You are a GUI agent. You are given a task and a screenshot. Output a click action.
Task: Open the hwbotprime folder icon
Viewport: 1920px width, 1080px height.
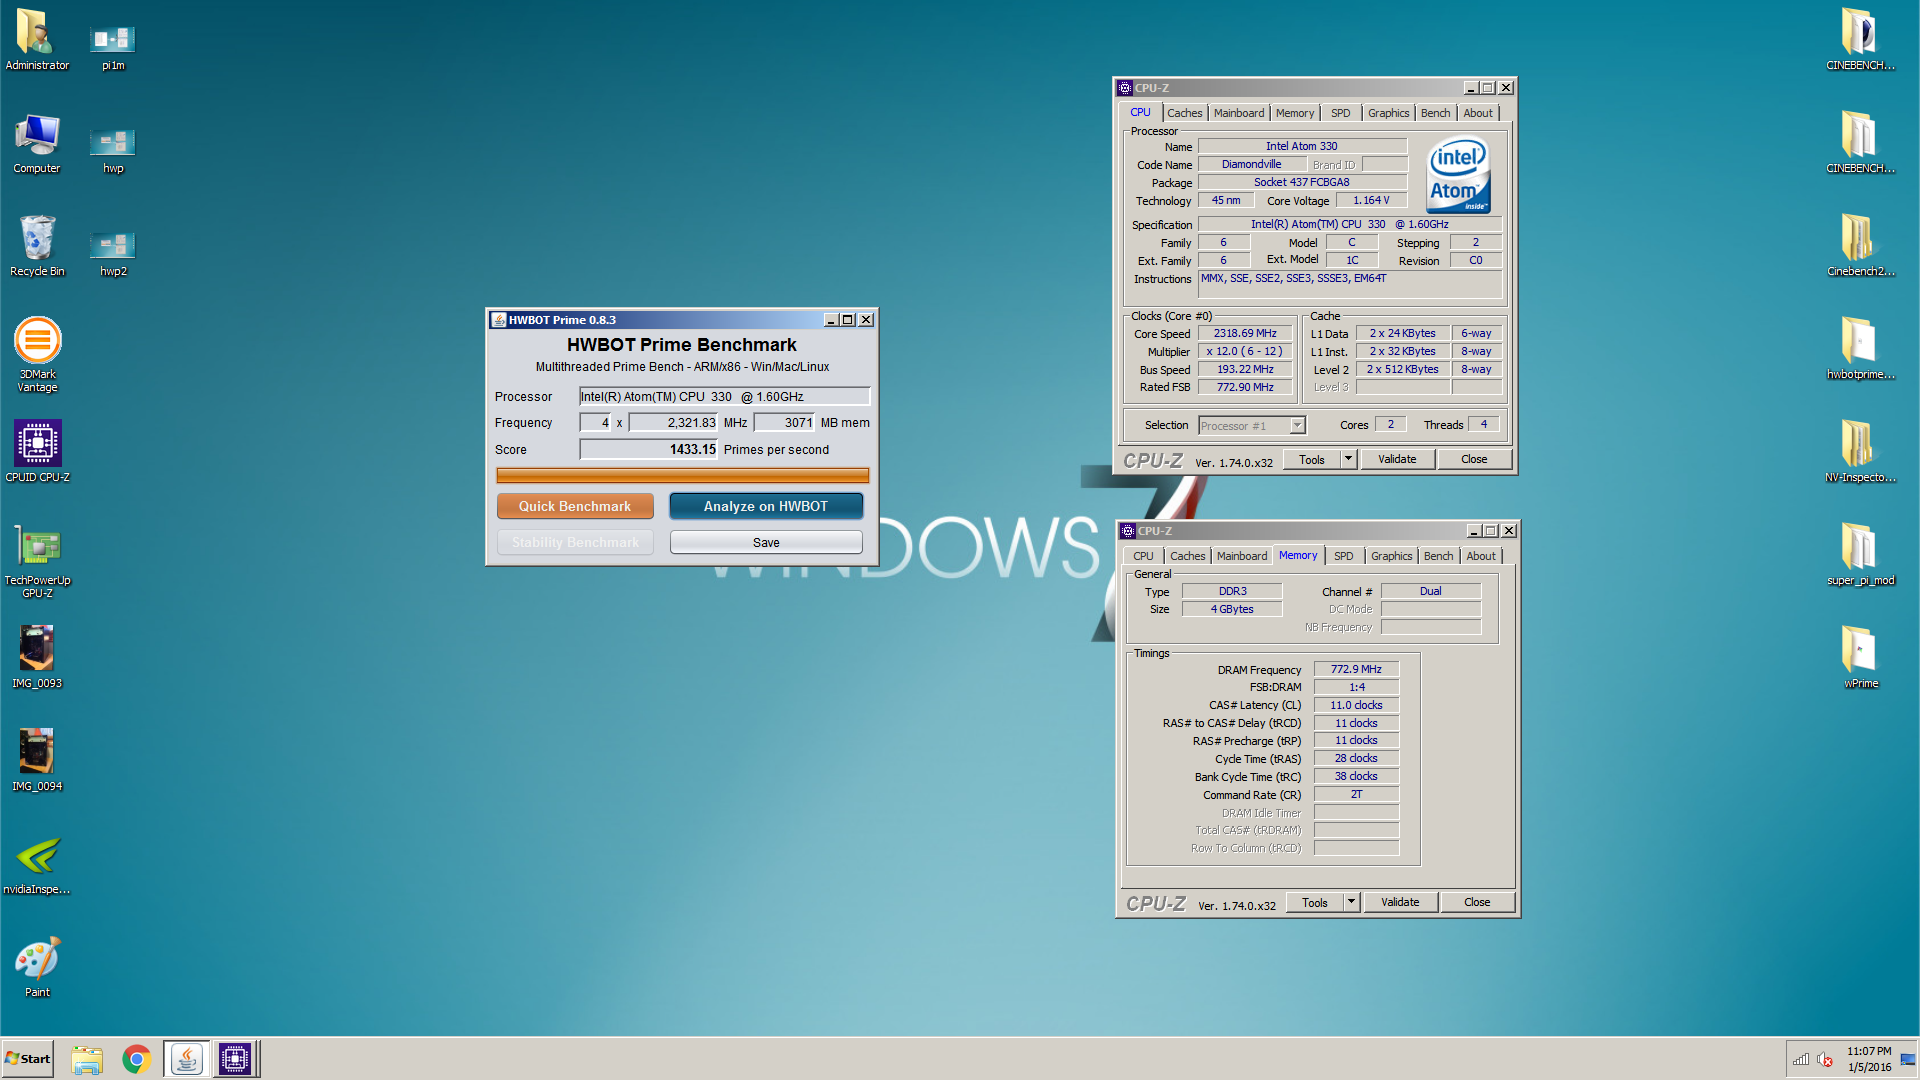coord(1860,349)
